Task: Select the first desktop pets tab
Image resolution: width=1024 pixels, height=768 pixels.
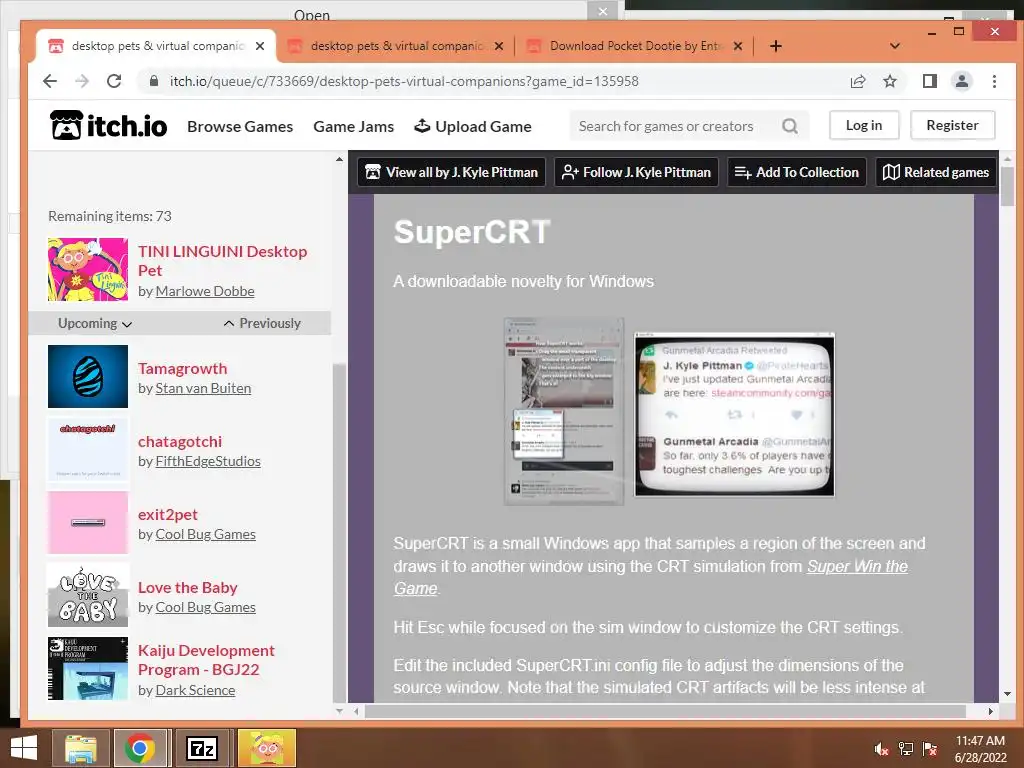Action: click(157, 46)
